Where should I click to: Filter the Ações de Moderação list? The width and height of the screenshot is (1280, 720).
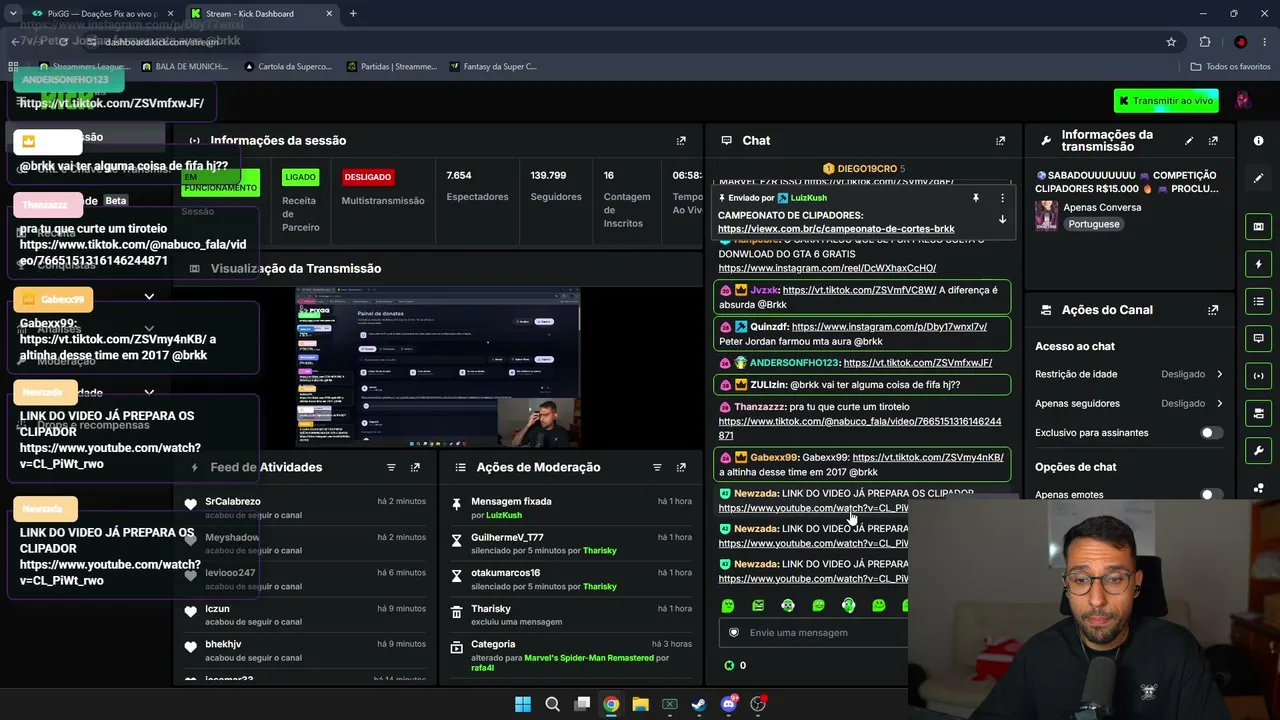[x=657, y=467]
